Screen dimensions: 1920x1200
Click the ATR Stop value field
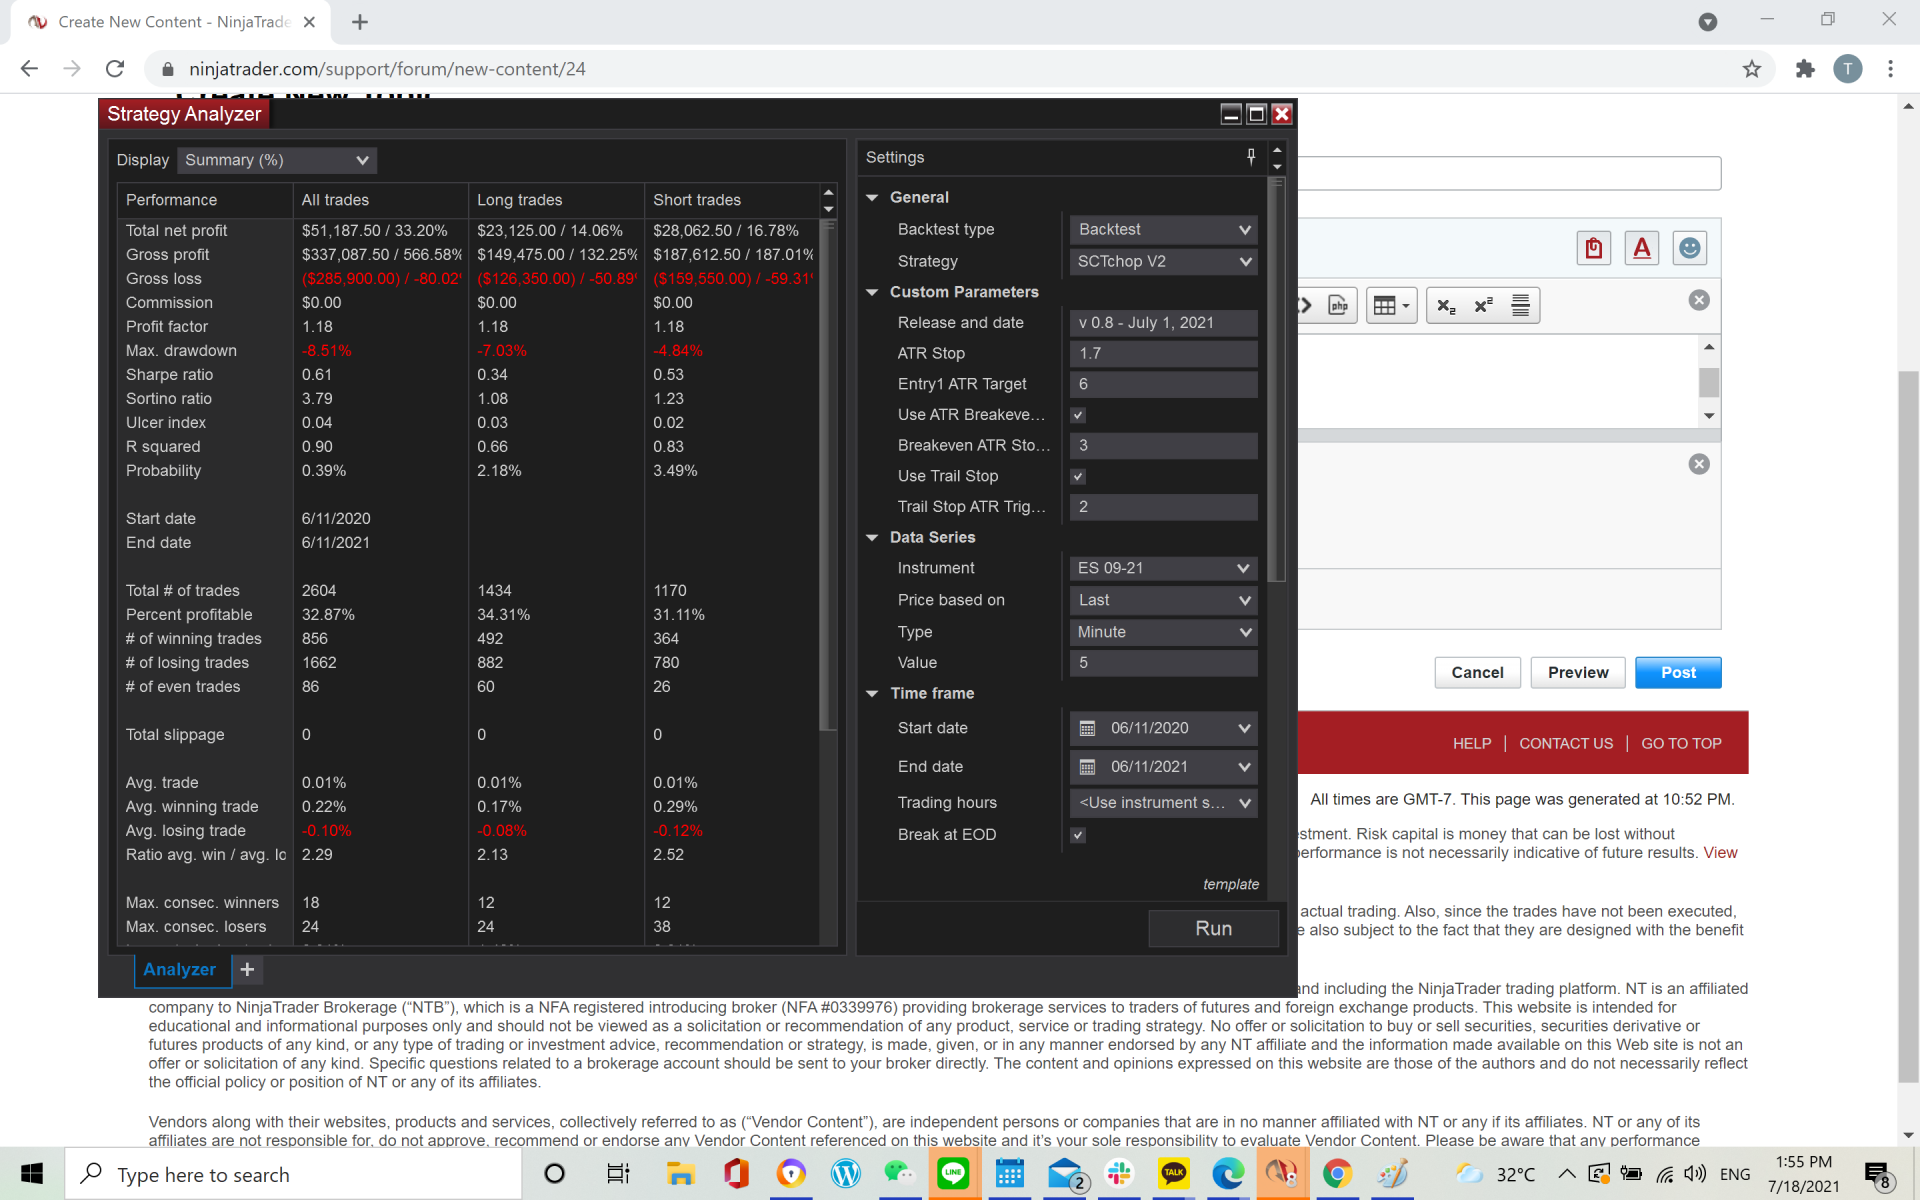pos(1163,353)
